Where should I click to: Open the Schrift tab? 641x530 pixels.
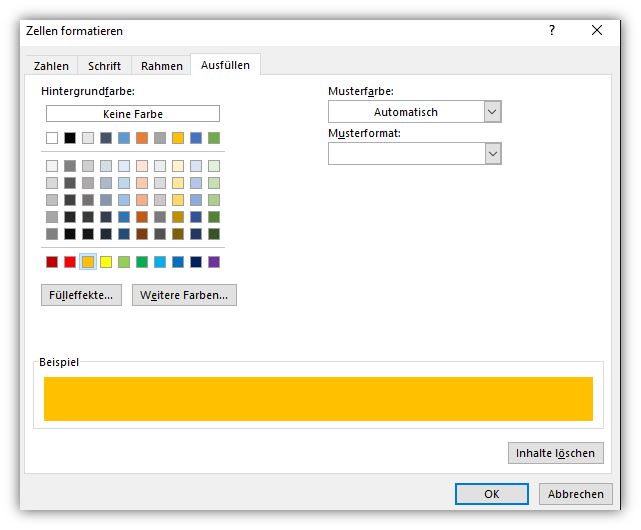(x=104, y=66)
